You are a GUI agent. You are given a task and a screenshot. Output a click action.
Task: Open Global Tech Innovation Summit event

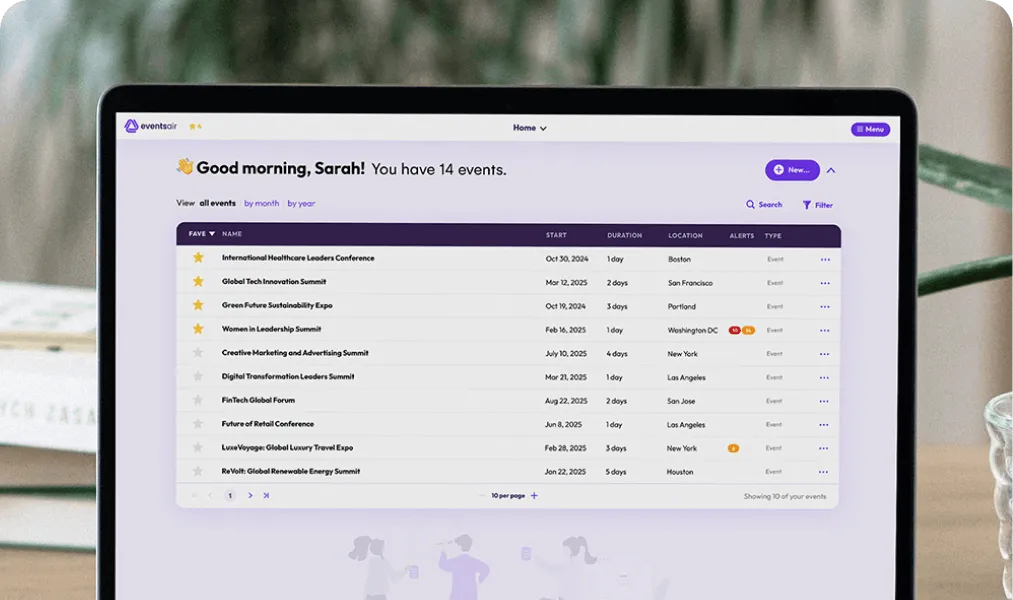pos(274,282)
